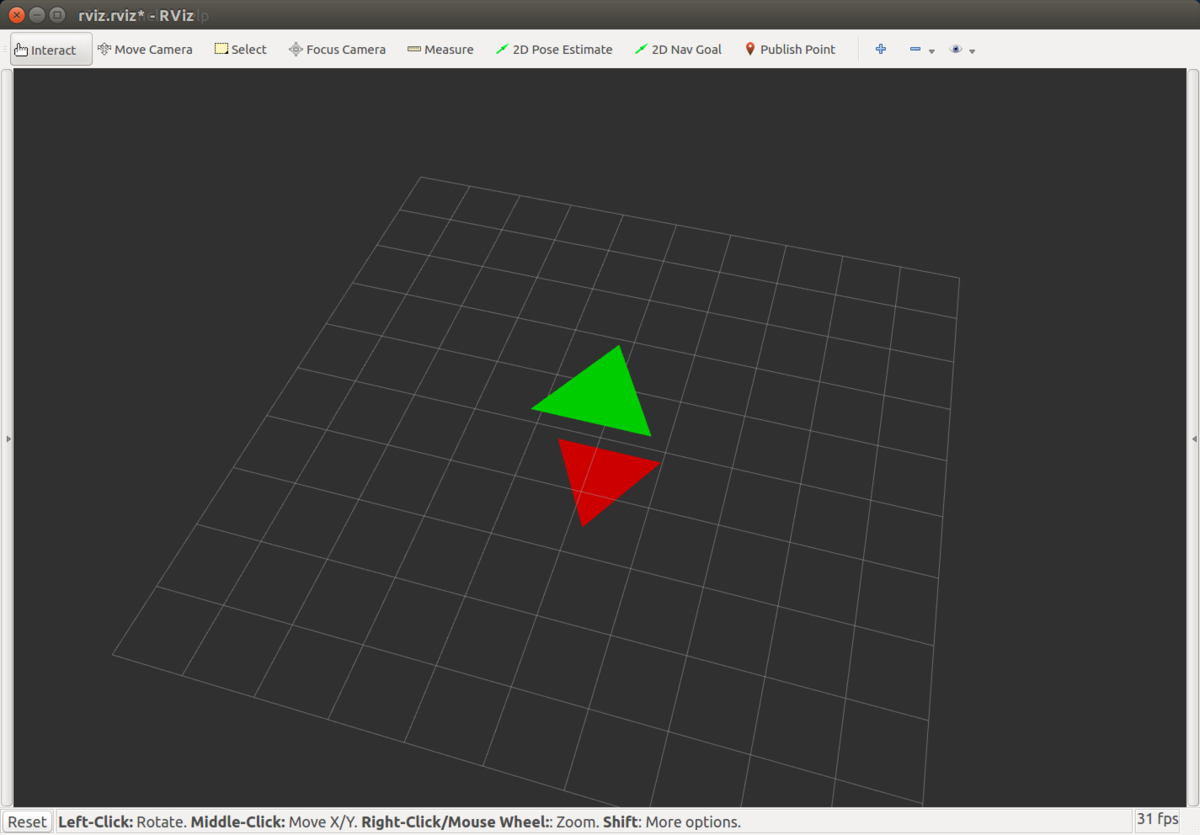The width and height of the screenshot is (1200, 835).
Task: Click the eye tool-options icon
Action: coord(956,49)
